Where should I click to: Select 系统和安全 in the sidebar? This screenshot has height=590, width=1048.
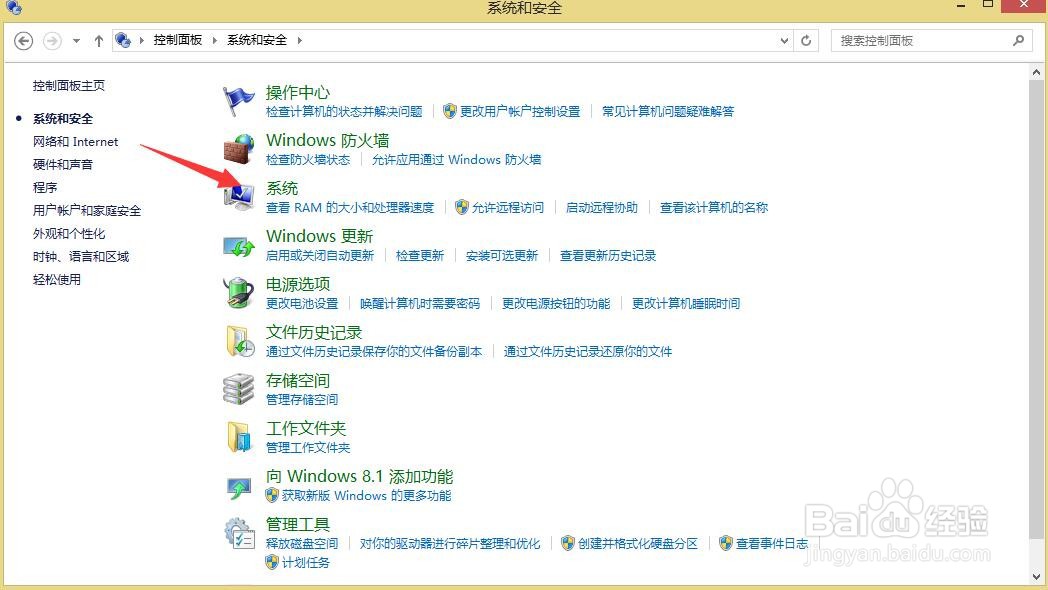[x=63, y=118]
